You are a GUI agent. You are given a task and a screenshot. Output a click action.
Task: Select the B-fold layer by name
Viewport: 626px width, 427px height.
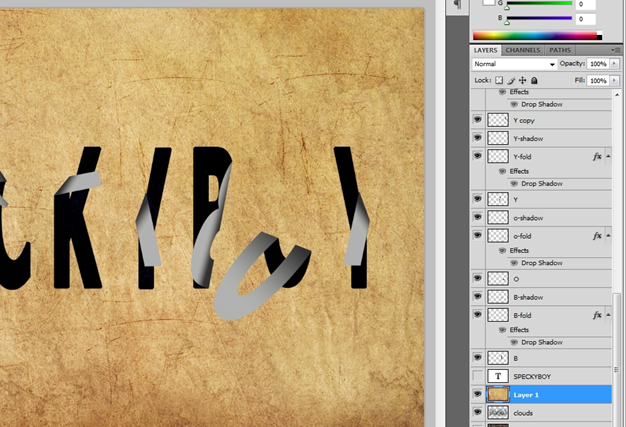[x=522, y=316]
